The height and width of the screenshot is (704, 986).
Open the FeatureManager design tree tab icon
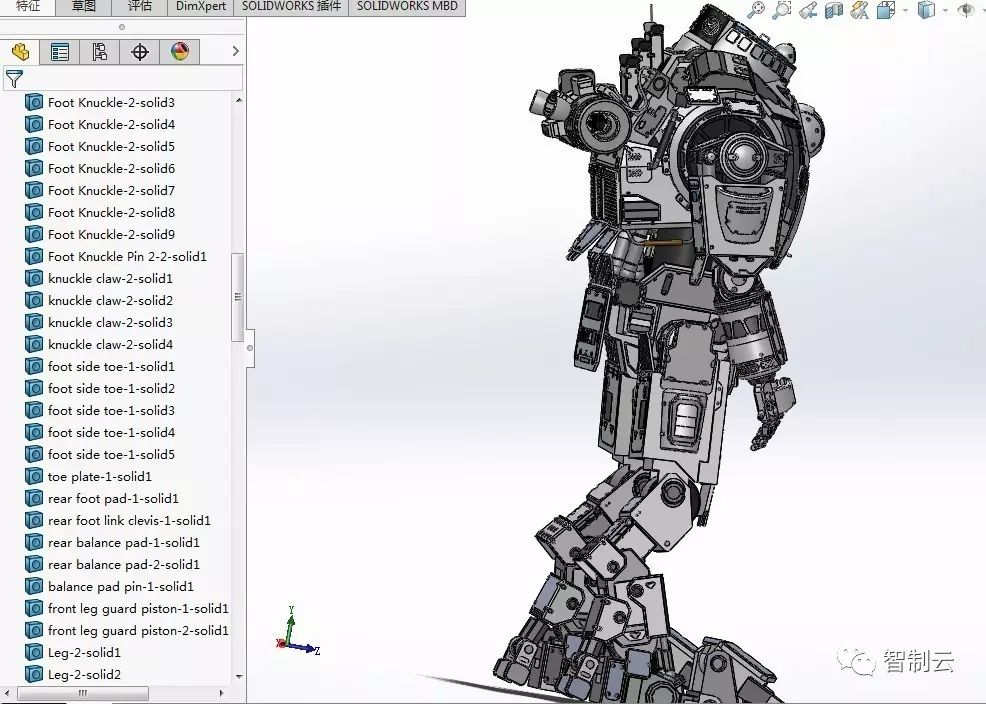click(20, 52)
